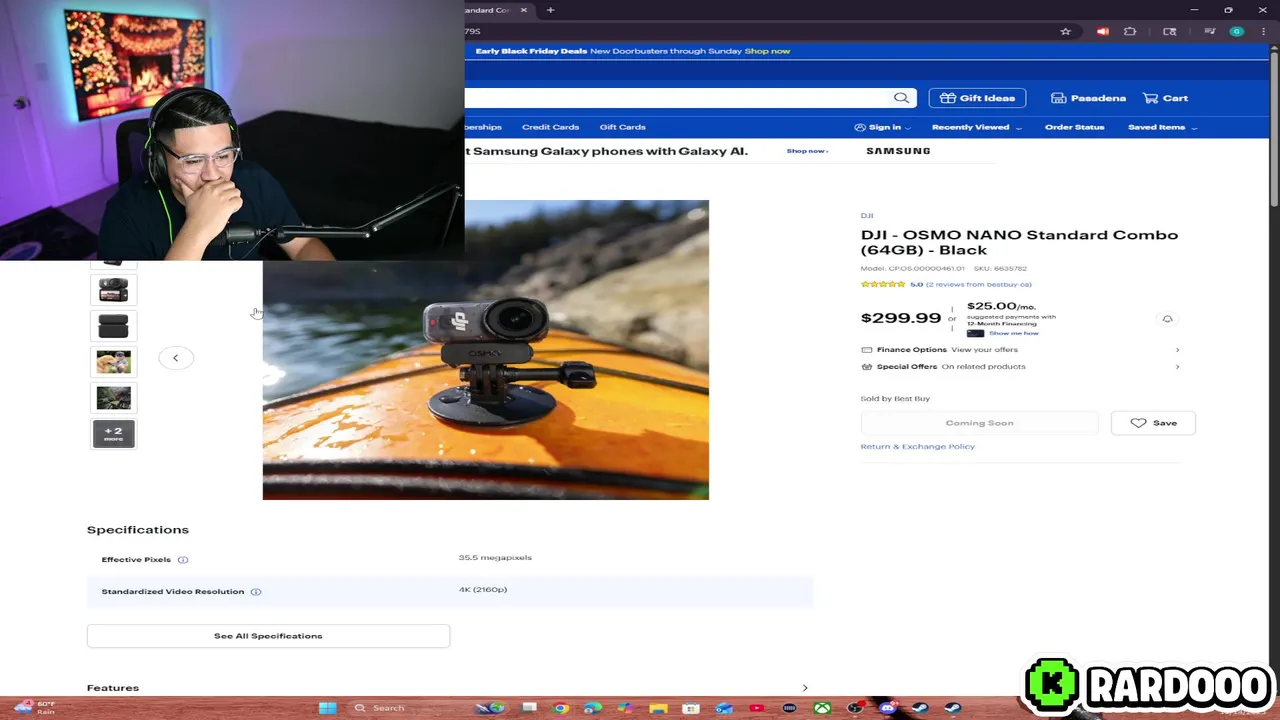This screenshot has width=1280, height=720.
Task: Open the Order Status page
Action: (x=1074, y=127)
